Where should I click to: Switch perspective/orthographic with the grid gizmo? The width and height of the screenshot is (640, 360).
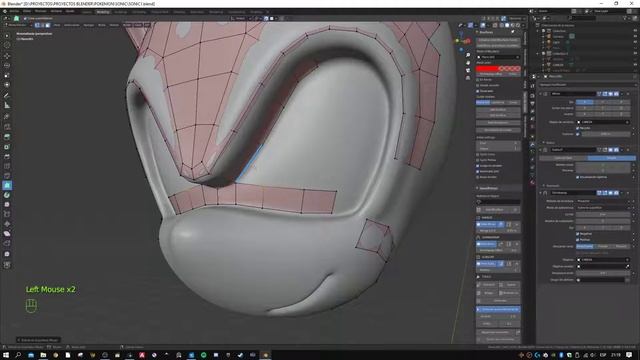click(x=468, y=78)
